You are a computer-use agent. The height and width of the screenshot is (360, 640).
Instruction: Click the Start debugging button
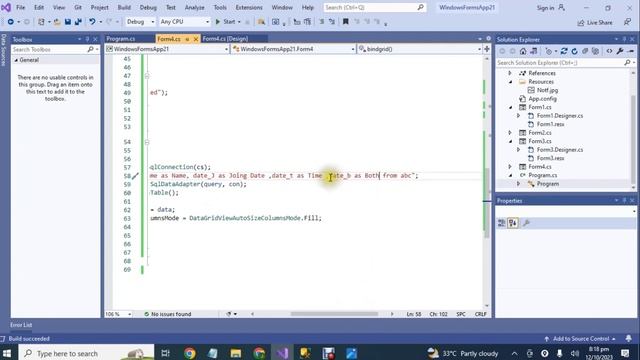pos(225,22)
